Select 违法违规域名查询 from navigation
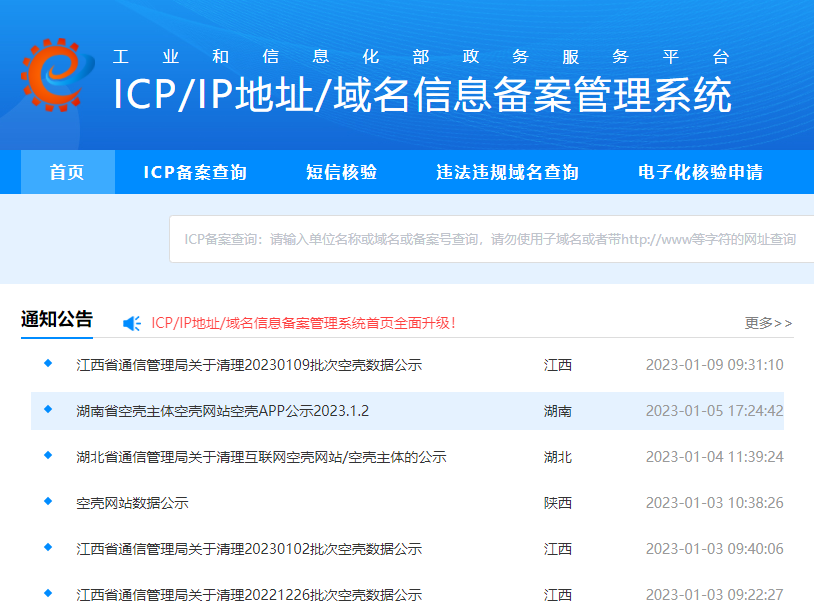 (x=507, y=172)
